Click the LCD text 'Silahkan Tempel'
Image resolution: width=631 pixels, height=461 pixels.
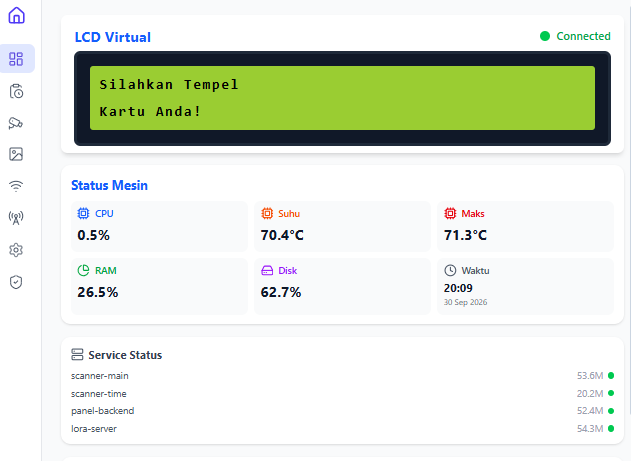[x=169, y=84]
